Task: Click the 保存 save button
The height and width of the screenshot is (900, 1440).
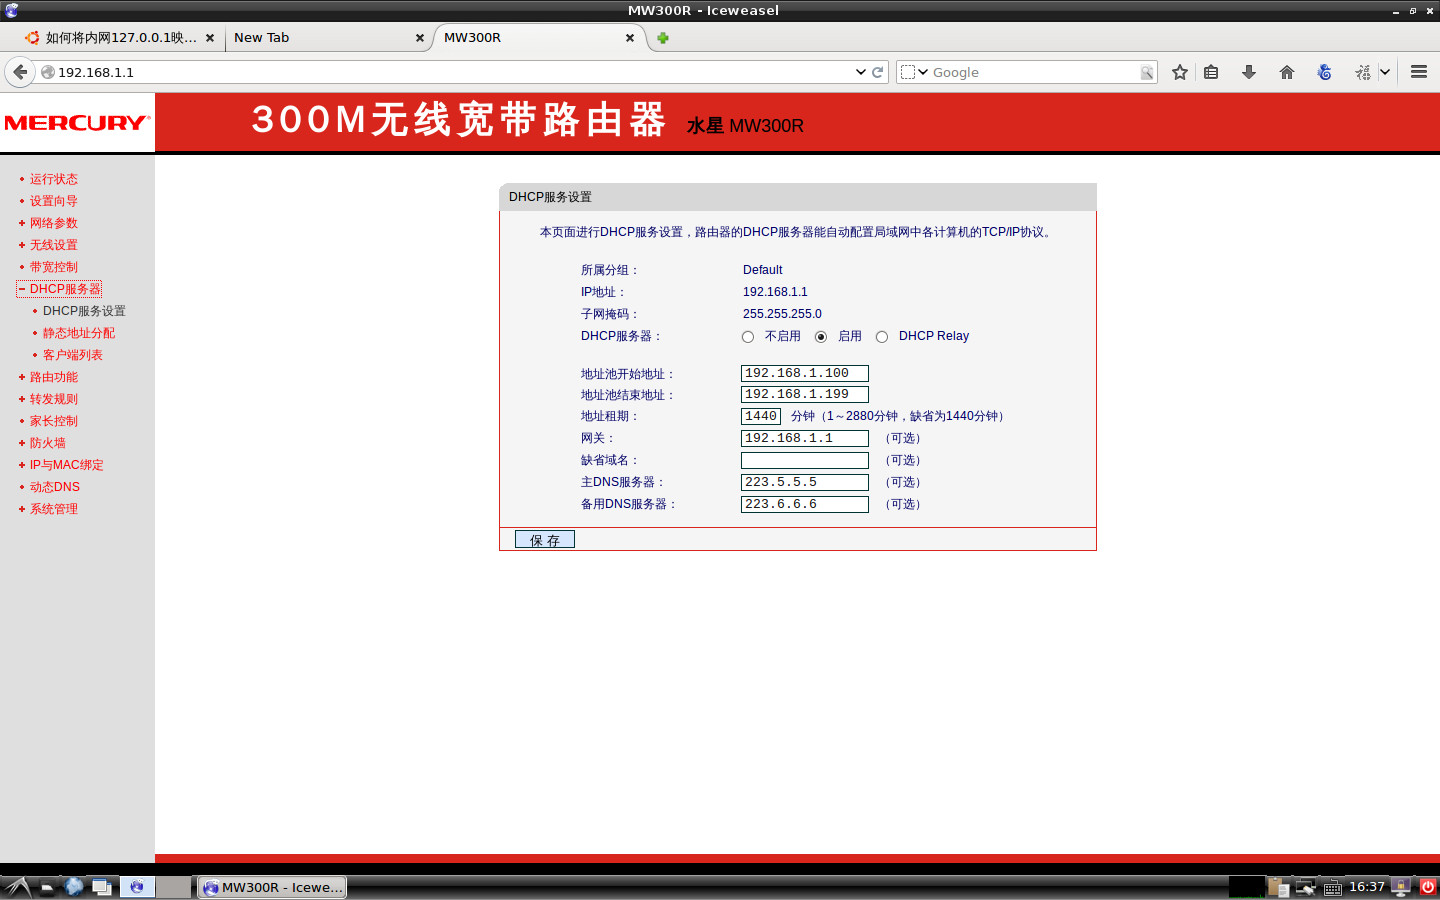Action: click(x=545, y=540)
